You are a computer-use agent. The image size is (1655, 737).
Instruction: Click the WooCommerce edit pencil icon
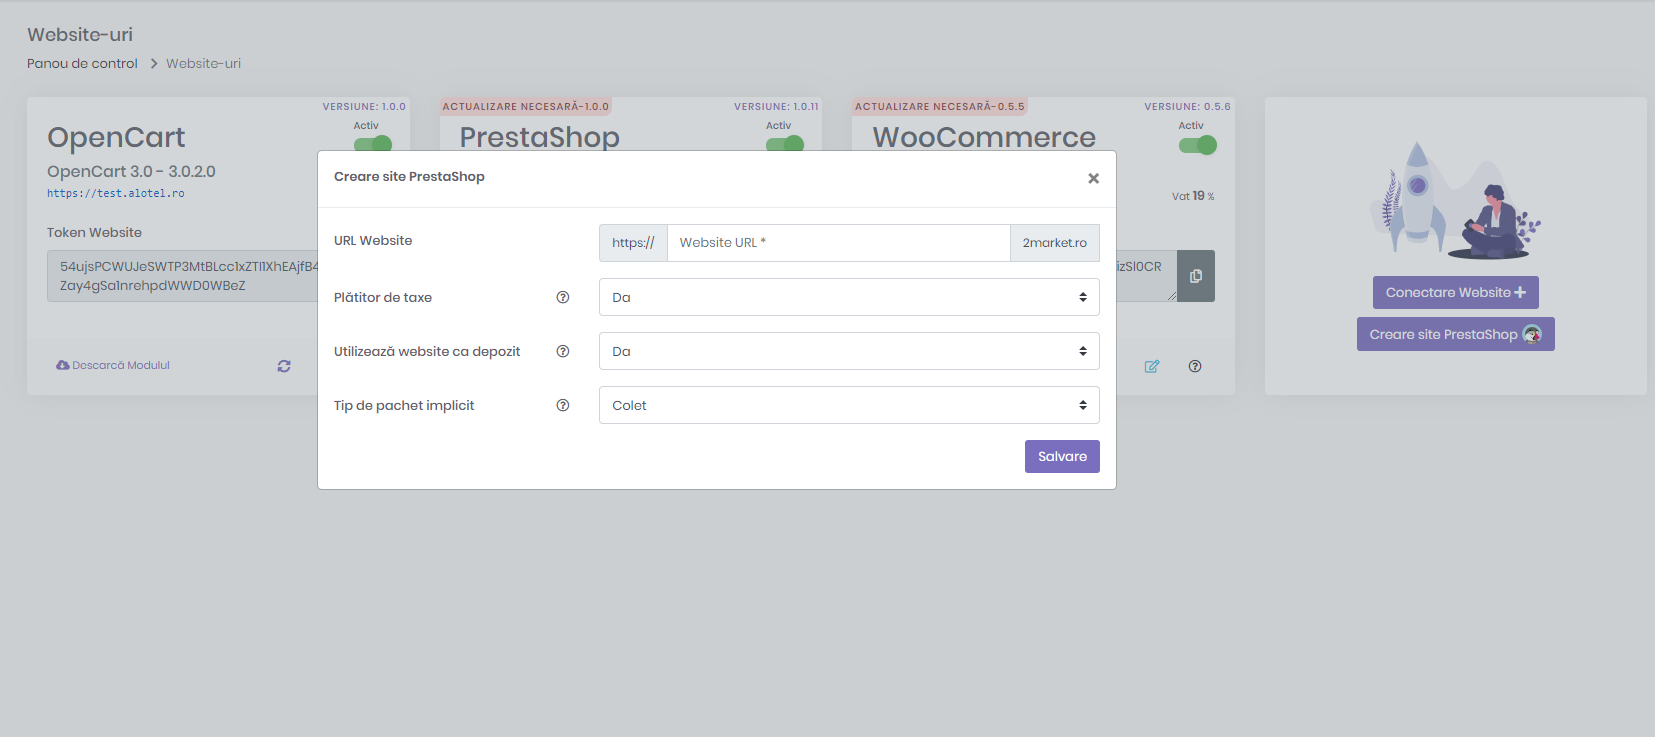1152,366
